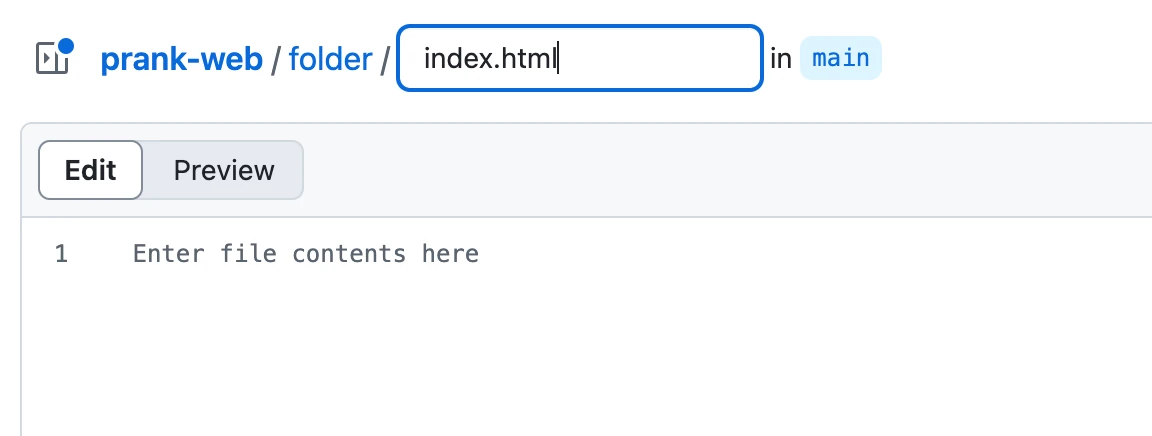Expand the file tree side panel icon
This screenshot has height=436, width=1152.
(52, 59)
